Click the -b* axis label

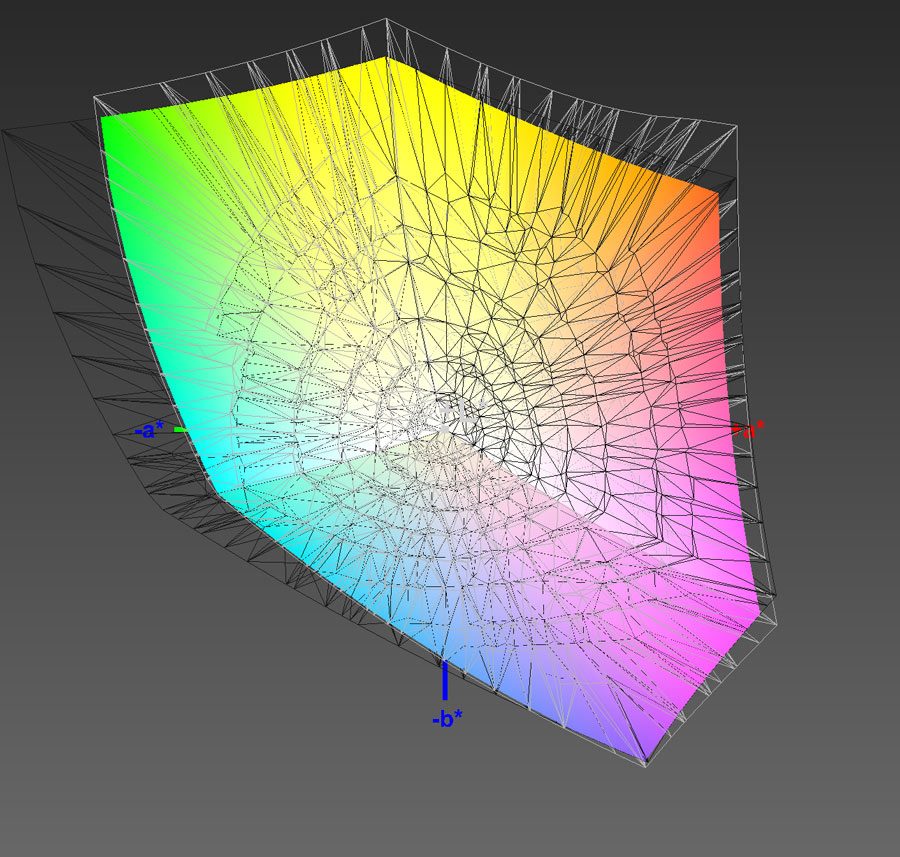(x=445, y=719)
